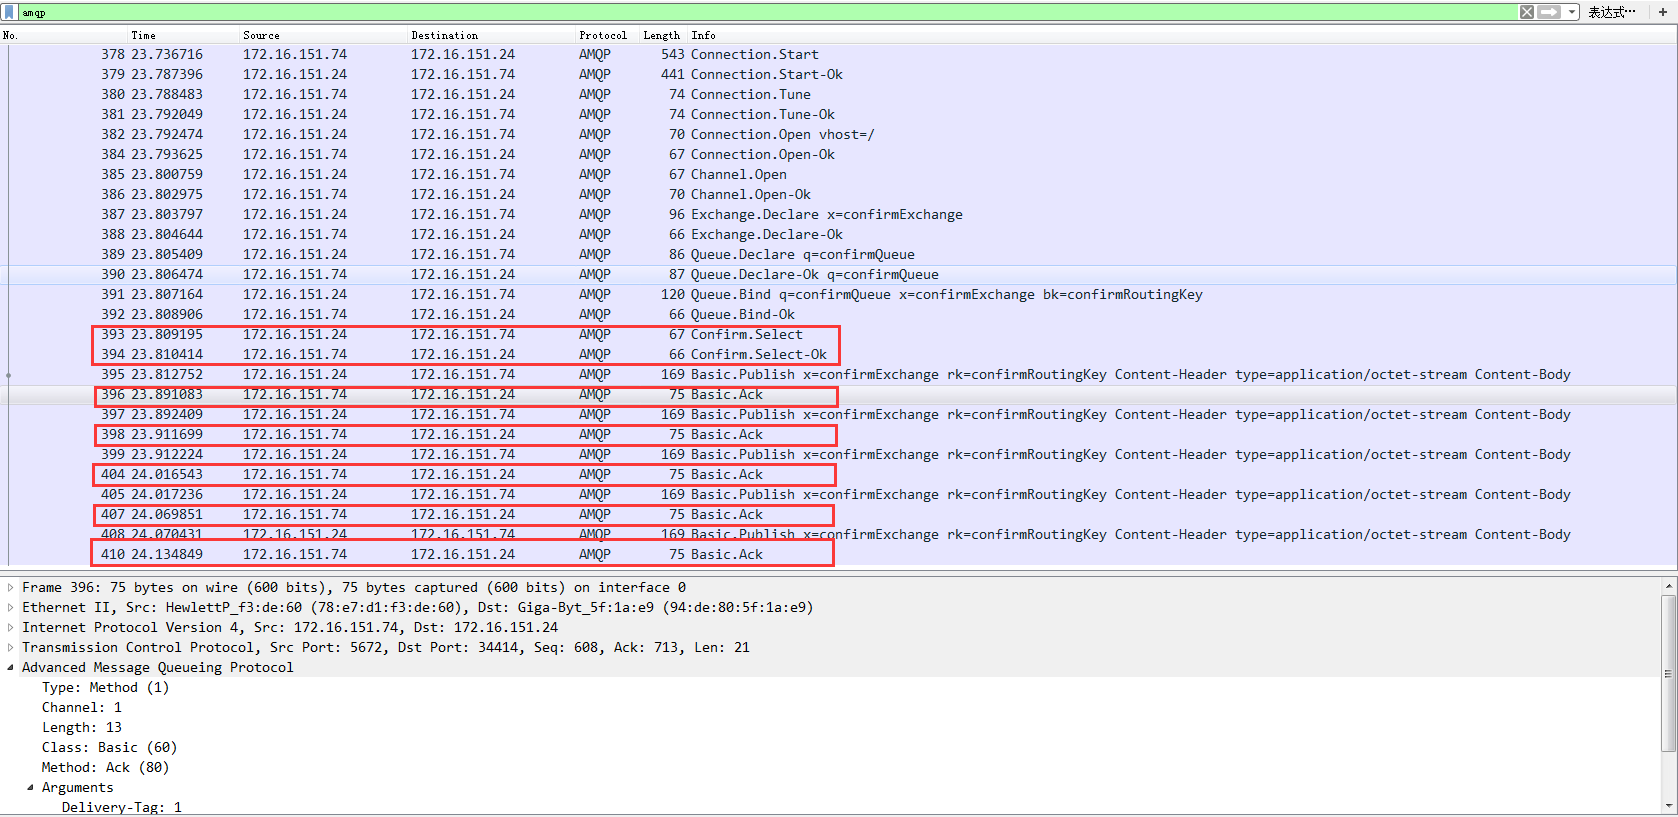Select packet 381 Connection.Tune-Ok
The width and height of the screenshot is (1678, 817).
(x=838, y=114)
